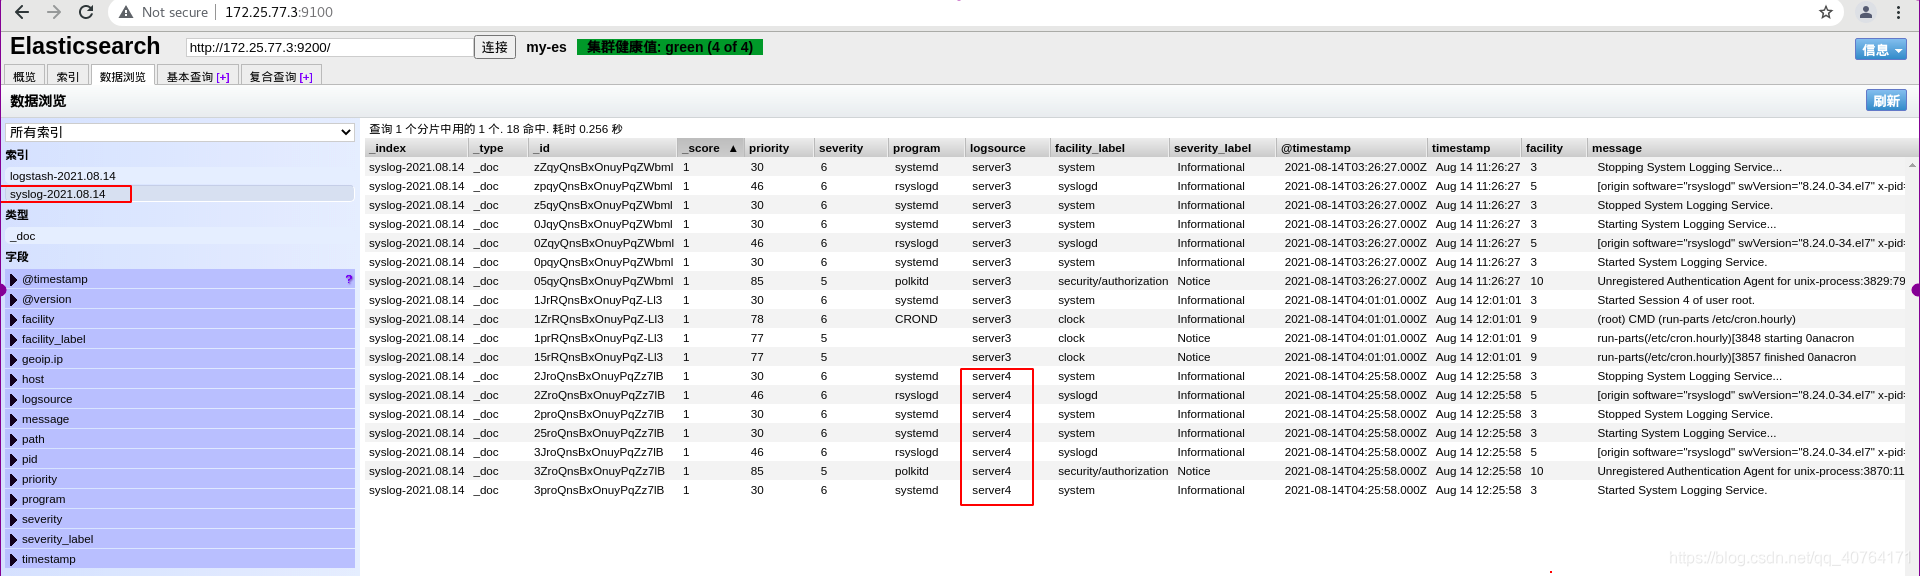Switch to the 概览 tab

[25, 76]
